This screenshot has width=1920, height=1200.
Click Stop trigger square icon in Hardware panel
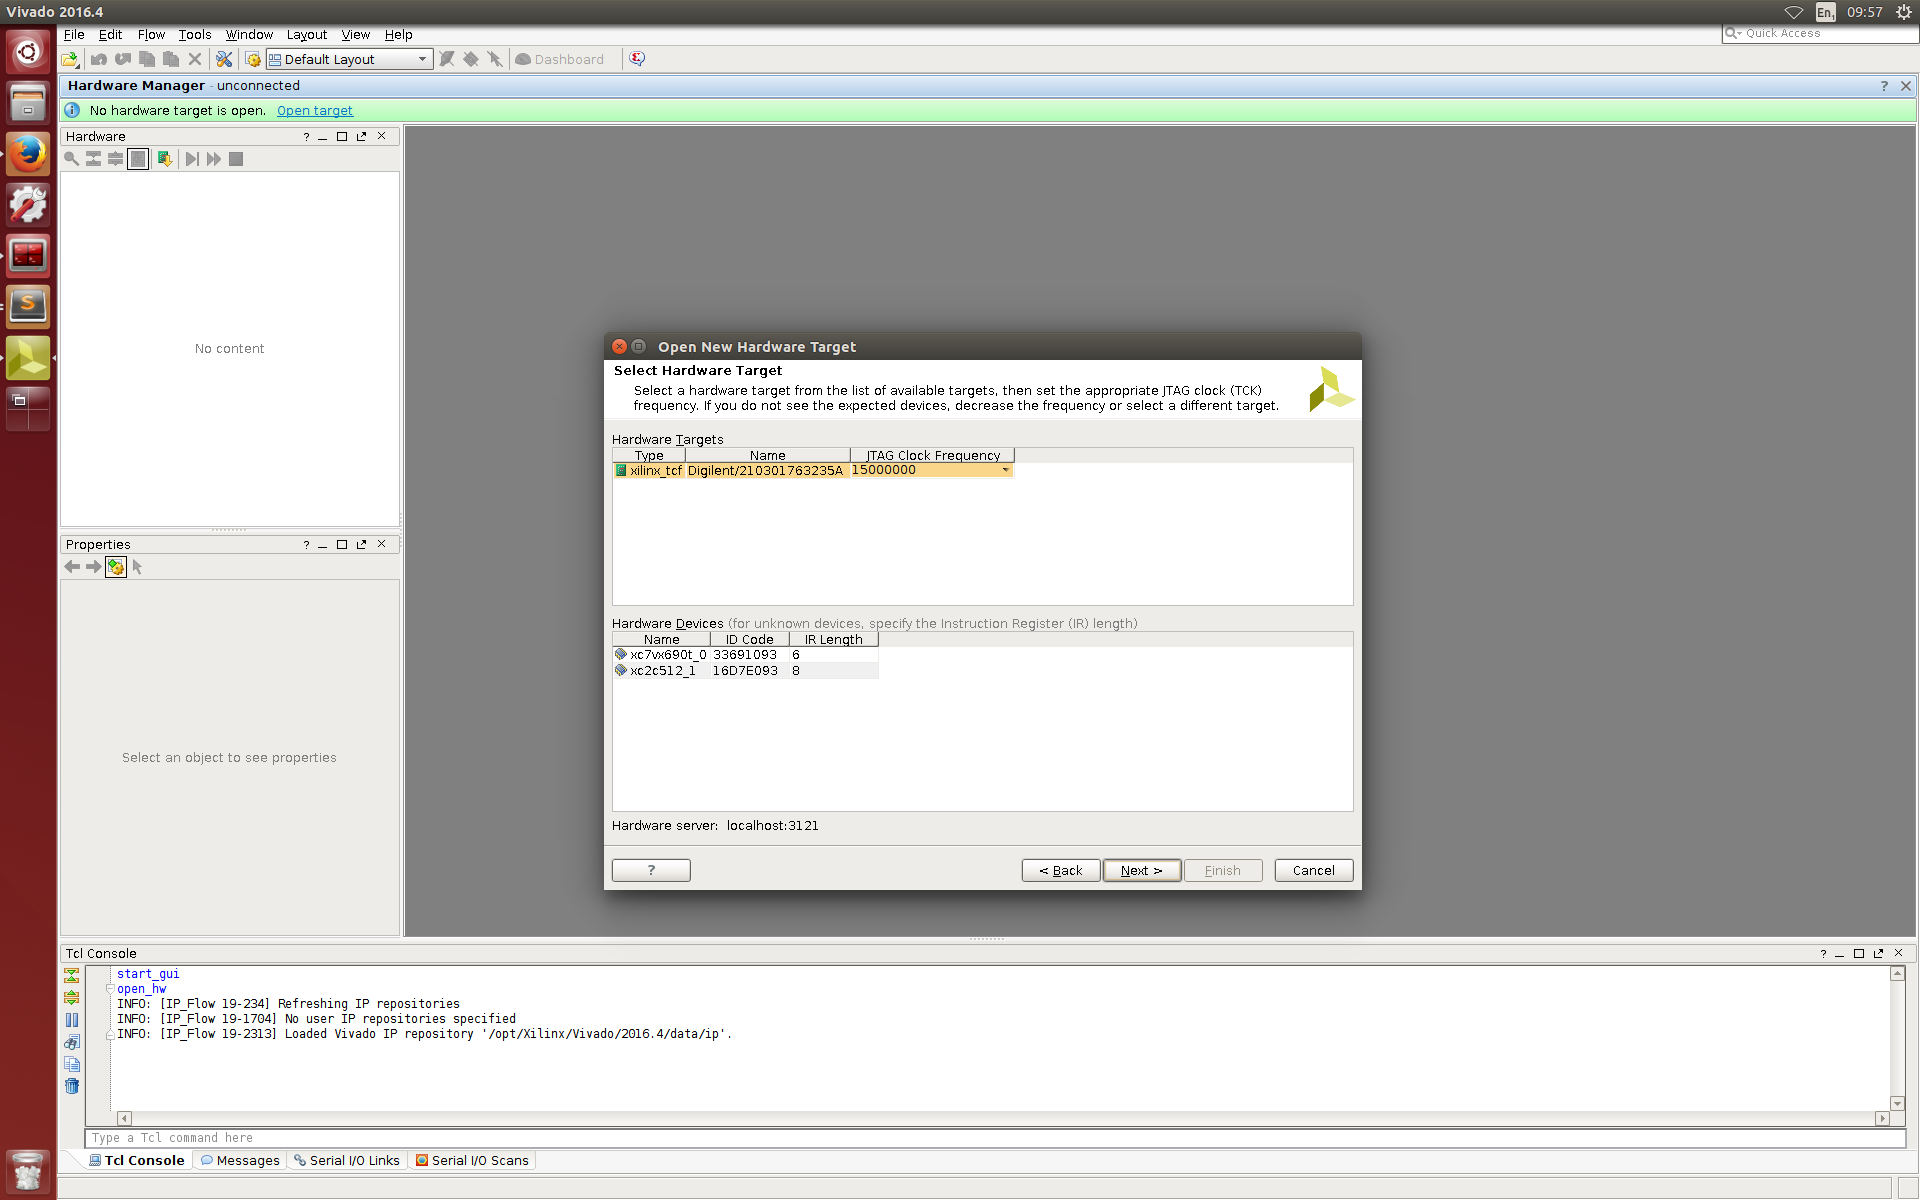pos(236,159)
